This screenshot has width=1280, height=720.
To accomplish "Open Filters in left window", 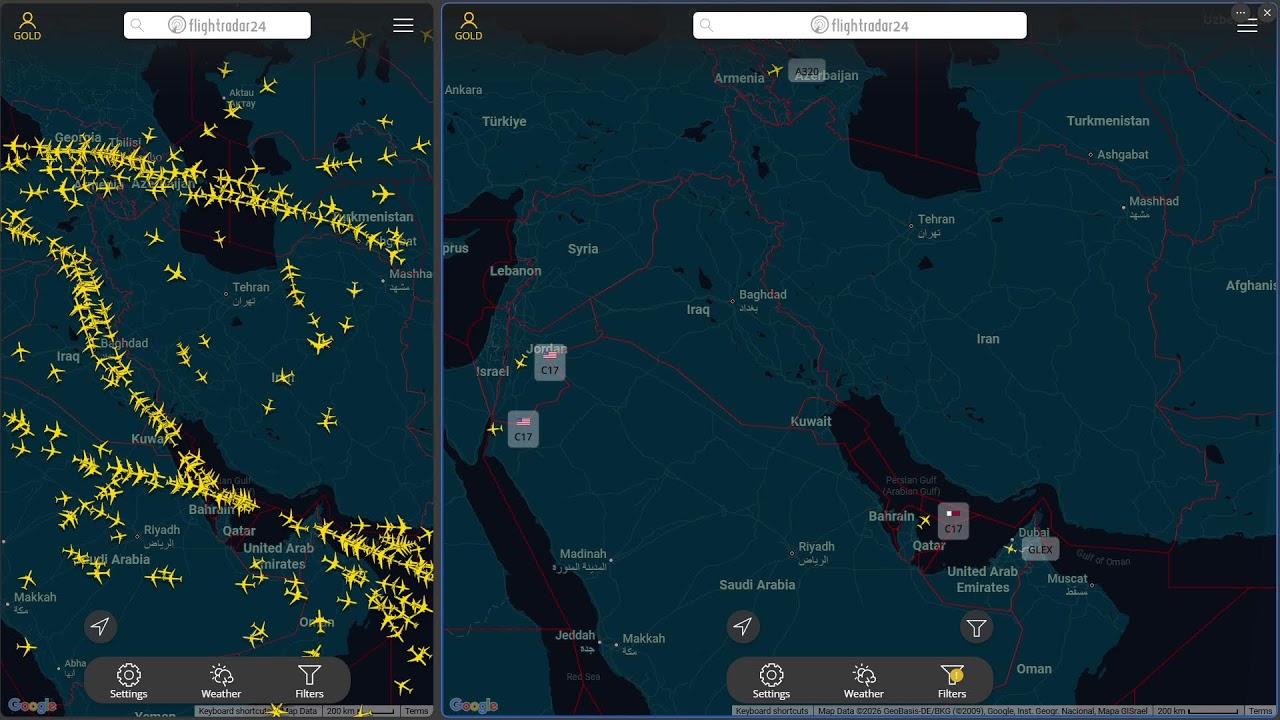I will [x=310, y=681].
